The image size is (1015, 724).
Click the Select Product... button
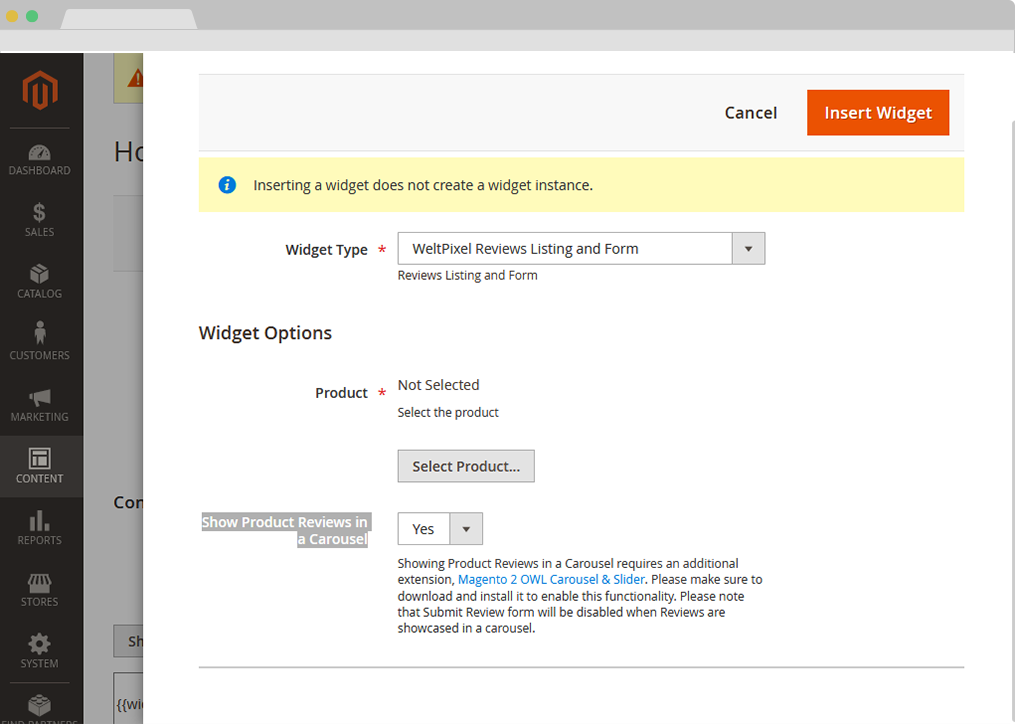point(466,466)
